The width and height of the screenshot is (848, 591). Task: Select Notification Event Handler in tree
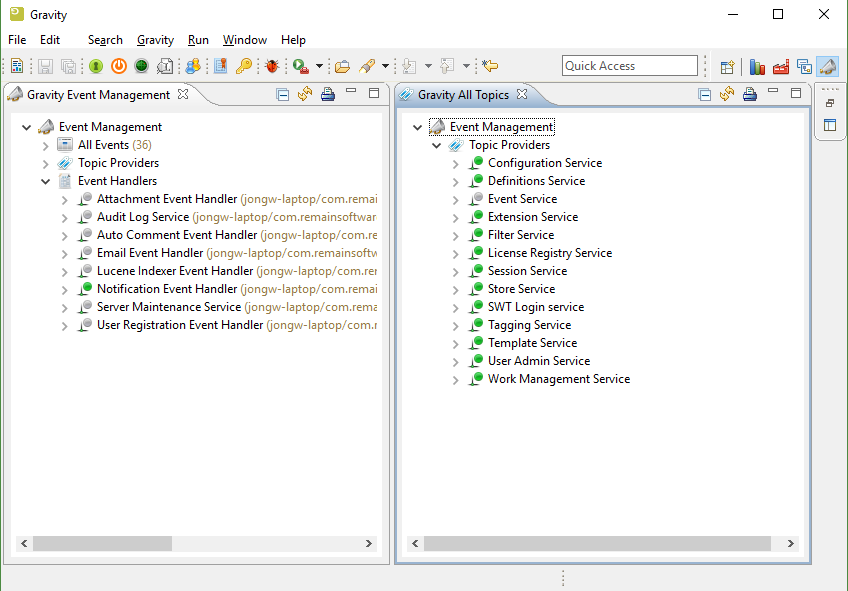pos(167,289)
